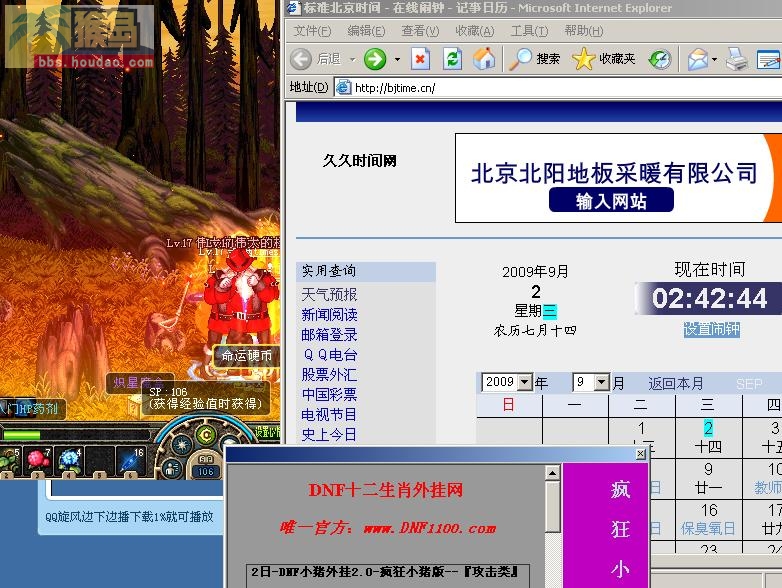
Task: Click the 输入网站 banner button
Action: point(611,200)
